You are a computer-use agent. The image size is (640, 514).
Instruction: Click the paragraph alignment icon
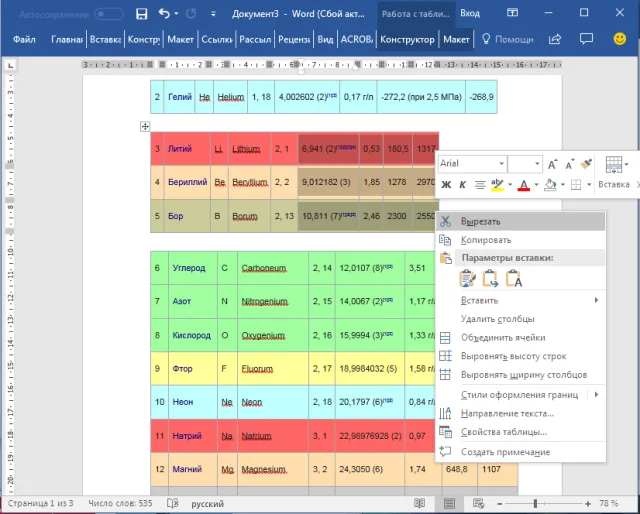coord(480,185)
